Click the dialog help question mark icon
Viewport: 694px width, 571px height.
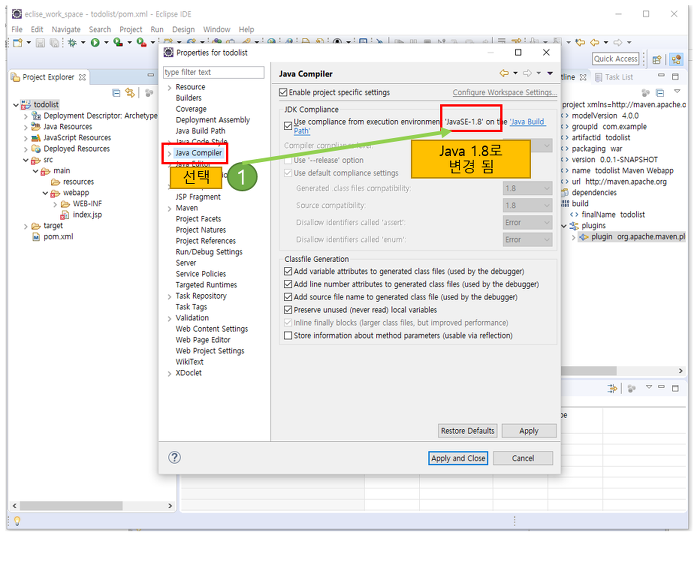(x=174, y=458)
